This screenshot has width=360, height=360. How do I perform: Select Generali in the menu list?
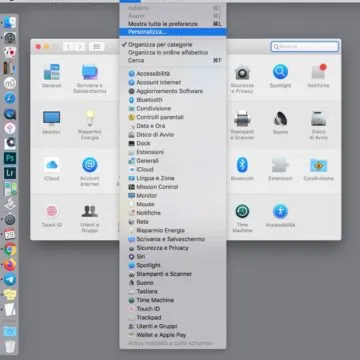(173, 161)
